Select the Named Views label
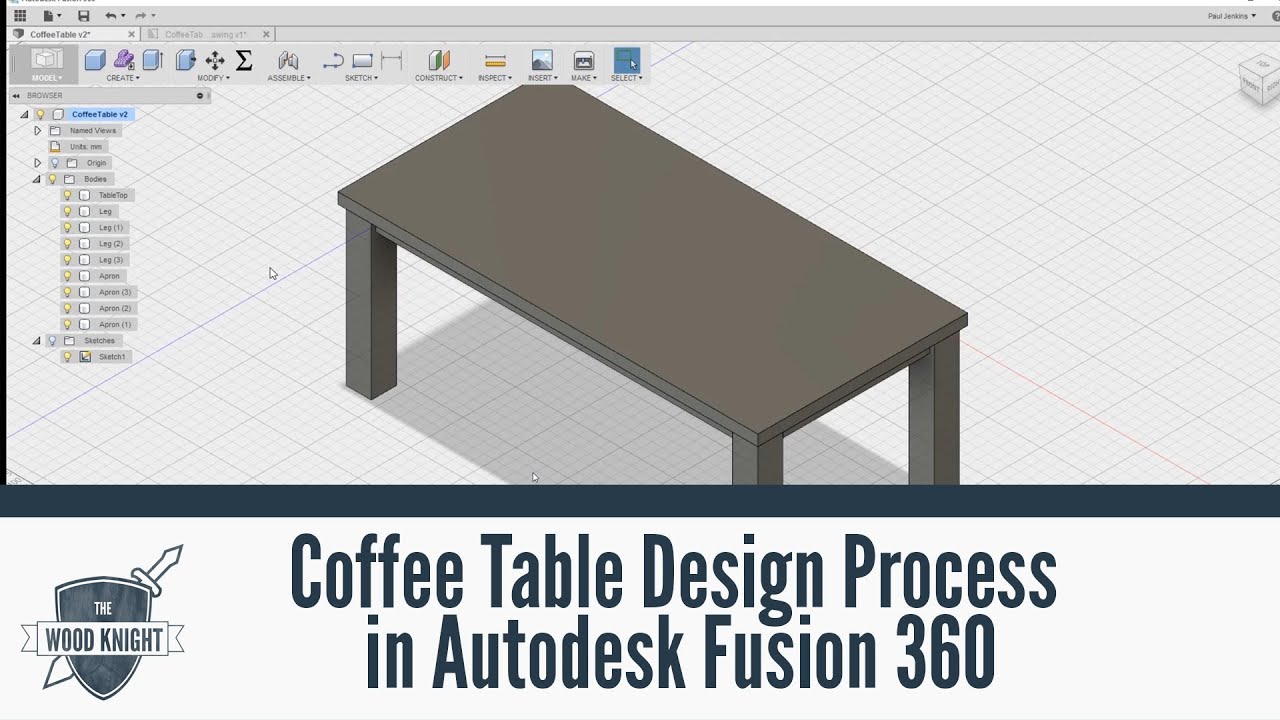Screen dimensions: 1280x720 coord(93,131)
